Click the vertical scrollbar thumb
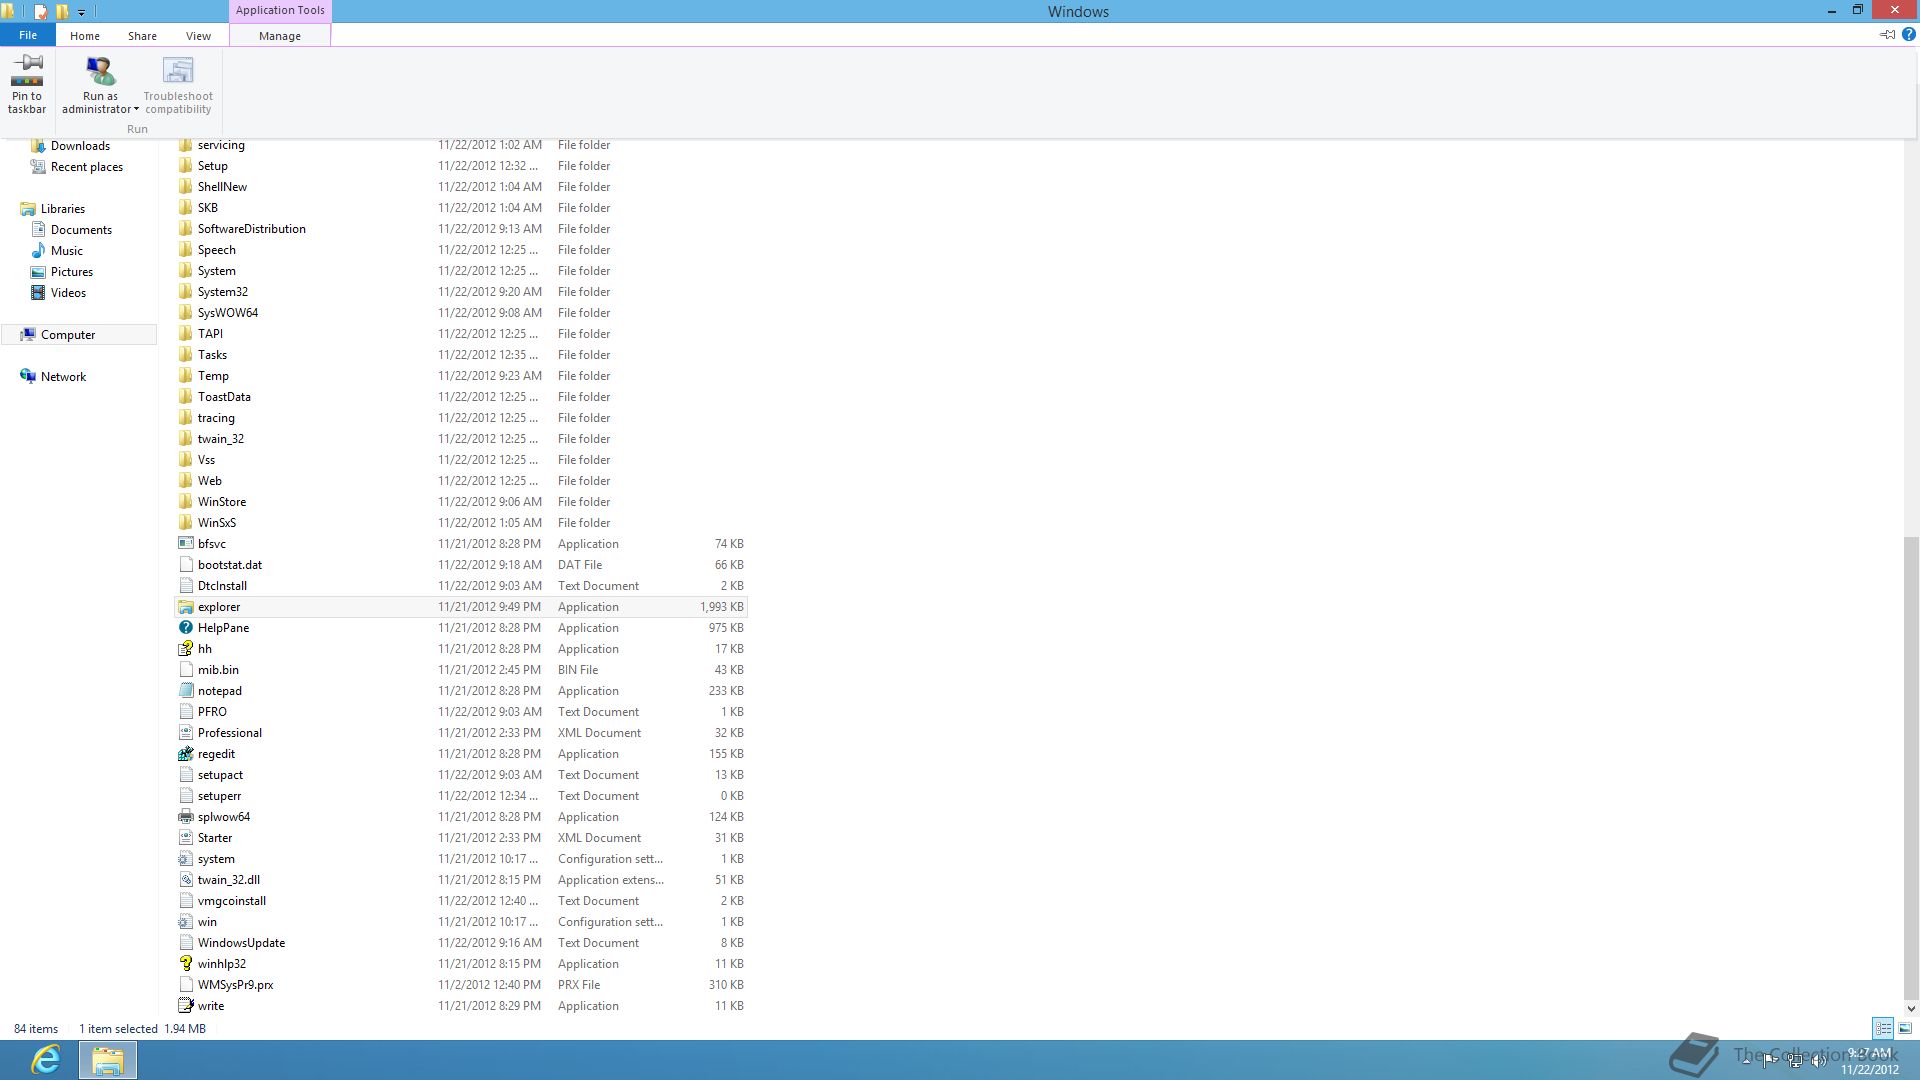 tap(1911, 766)
